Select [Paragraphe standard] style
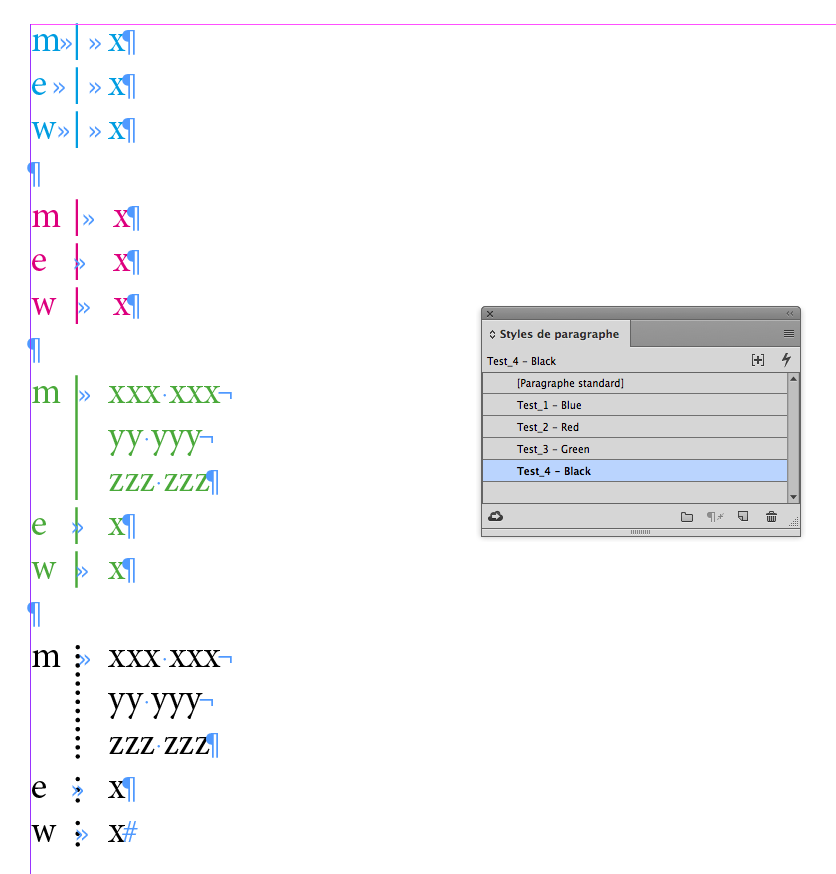The width and height of the screenshot is (836, 874). pos(635,383)
